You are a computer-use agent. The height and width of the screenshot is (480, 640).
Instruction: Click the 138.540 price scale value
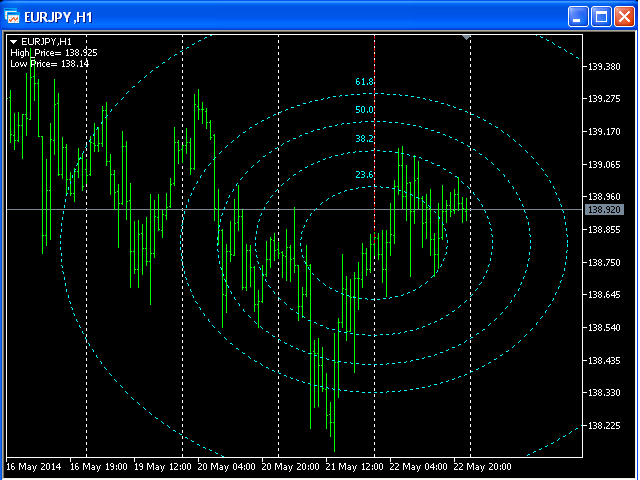[604, 328]
